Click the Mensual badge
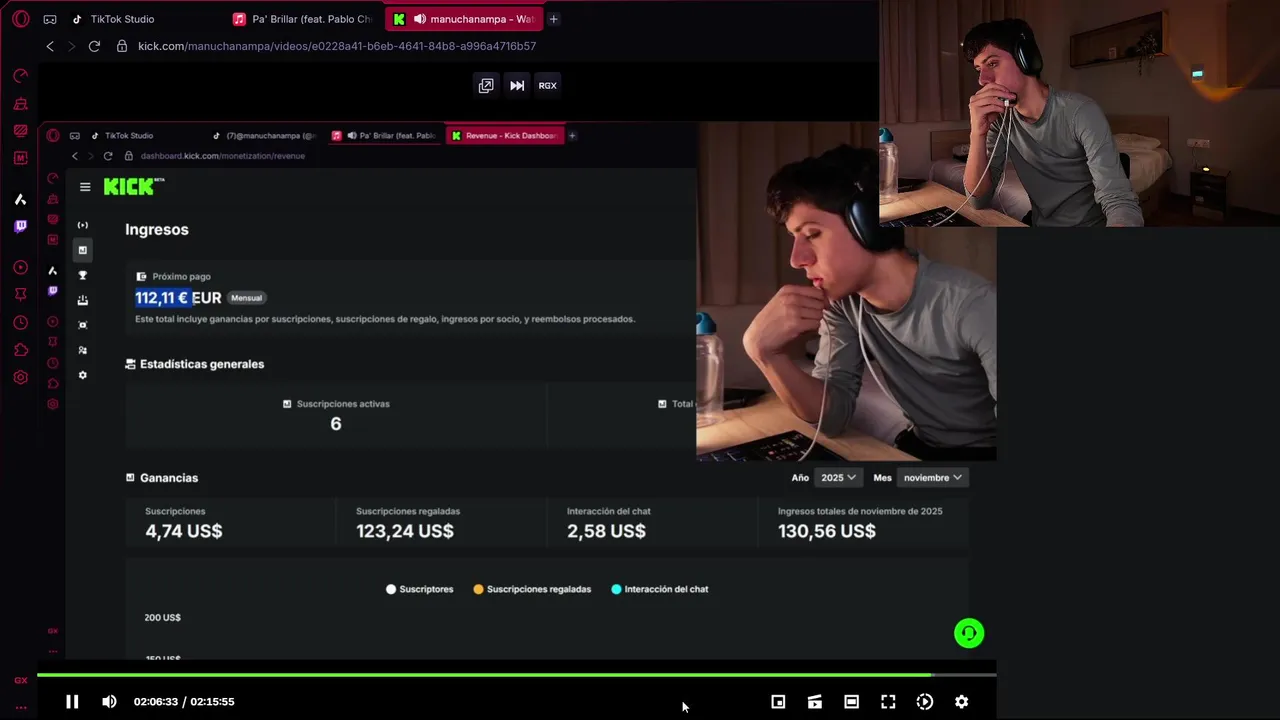The height and width of the screenshot is (720, 1280). [246, 298]
